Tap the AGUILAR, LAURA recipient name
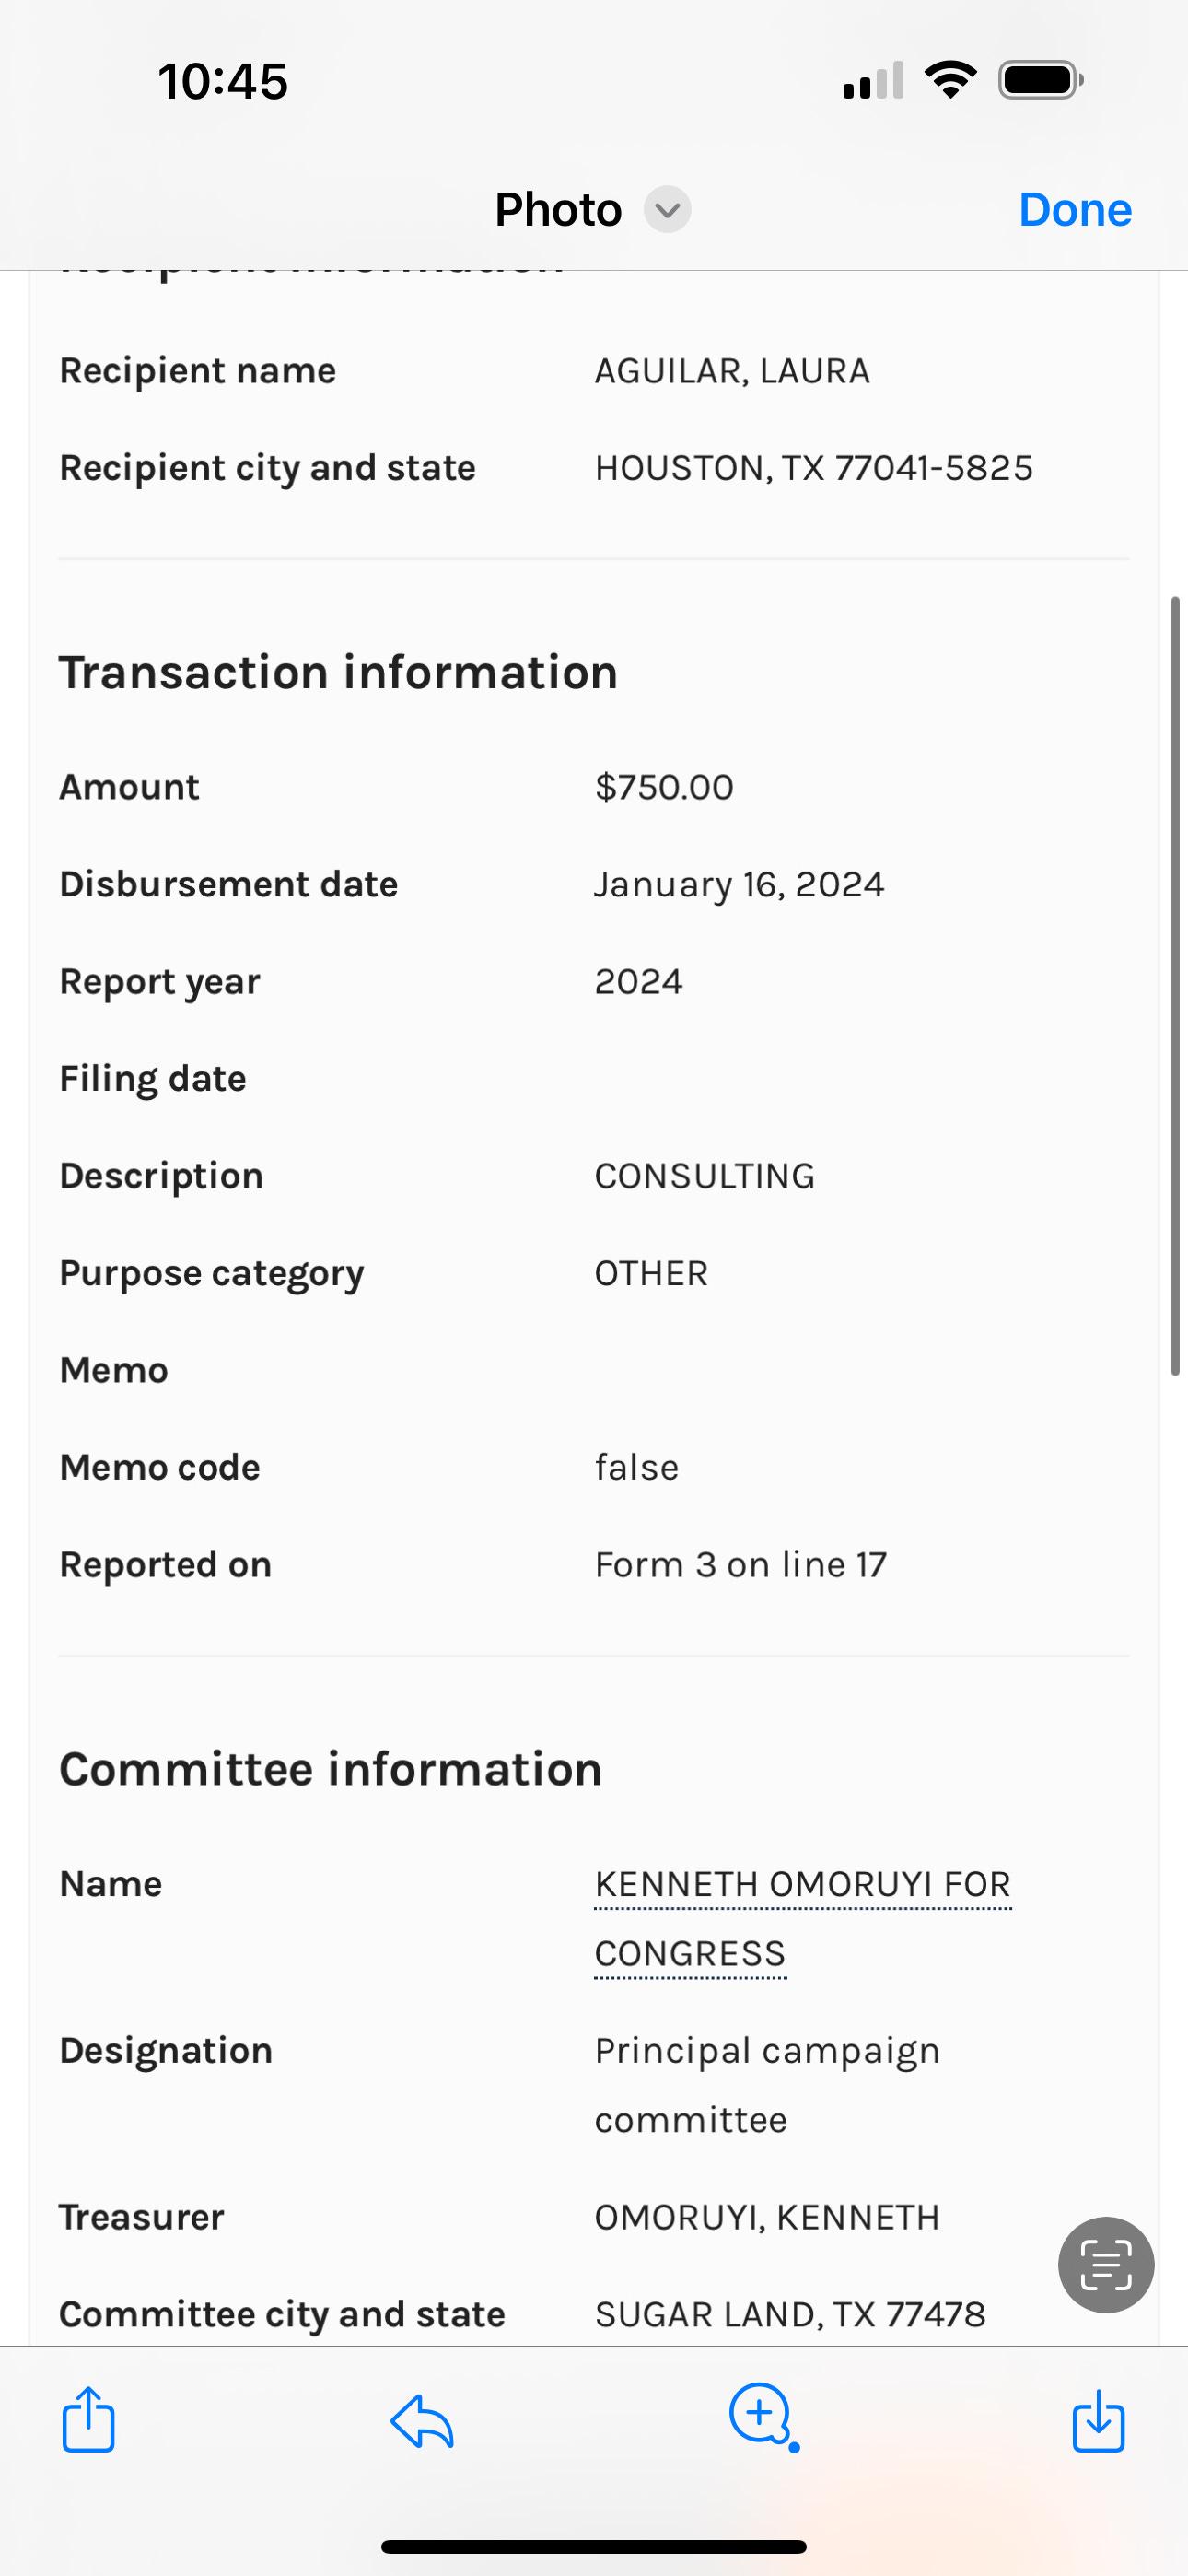This screenshot has height=2576, width=1188. (x=732, y=371)
